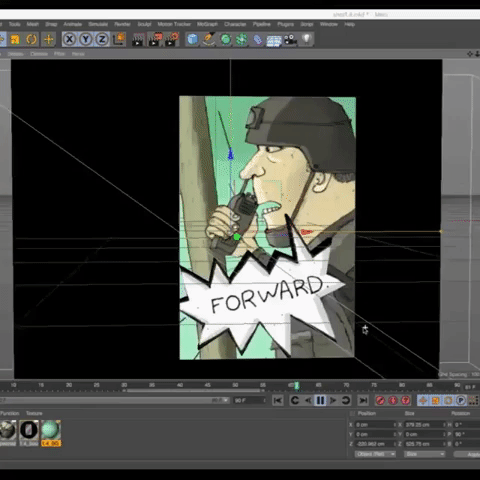Open the Help menu
Image resolution: width=480 pixels, height=480 pixels.
[349, 24]
